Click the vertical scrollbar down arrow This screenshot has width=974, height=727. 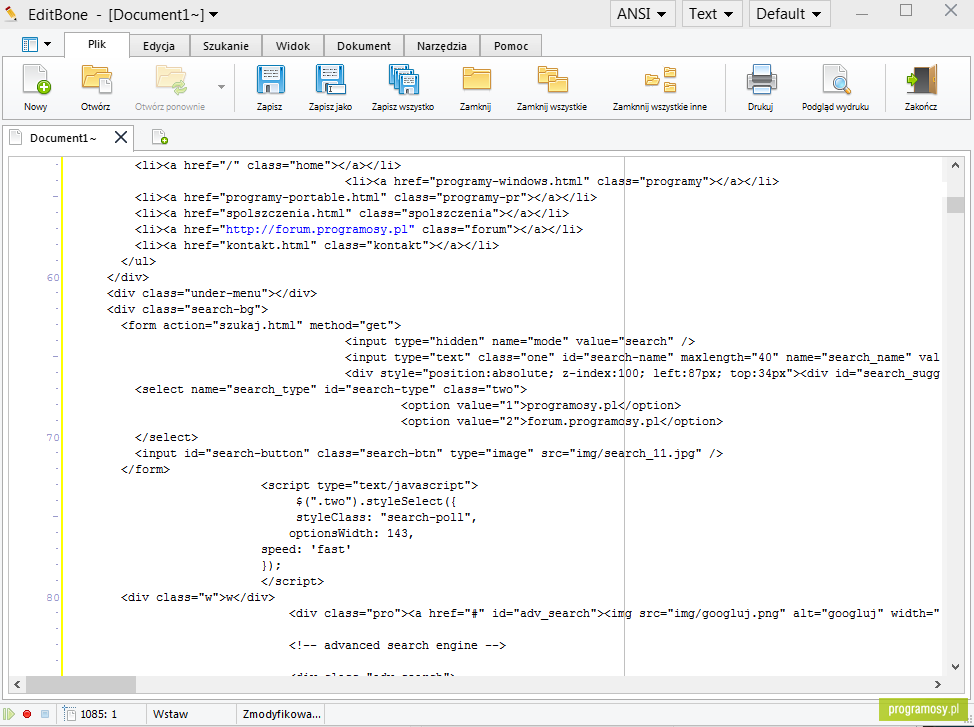pos(955,667)
